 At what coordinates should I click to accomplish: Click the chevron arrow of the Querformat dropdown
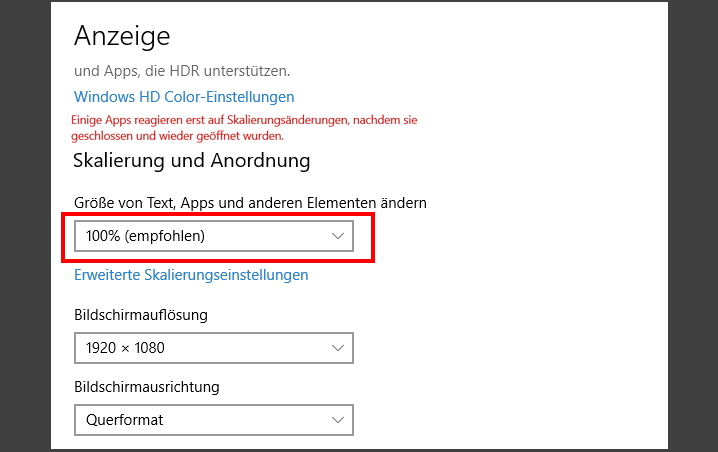[337, 420]
